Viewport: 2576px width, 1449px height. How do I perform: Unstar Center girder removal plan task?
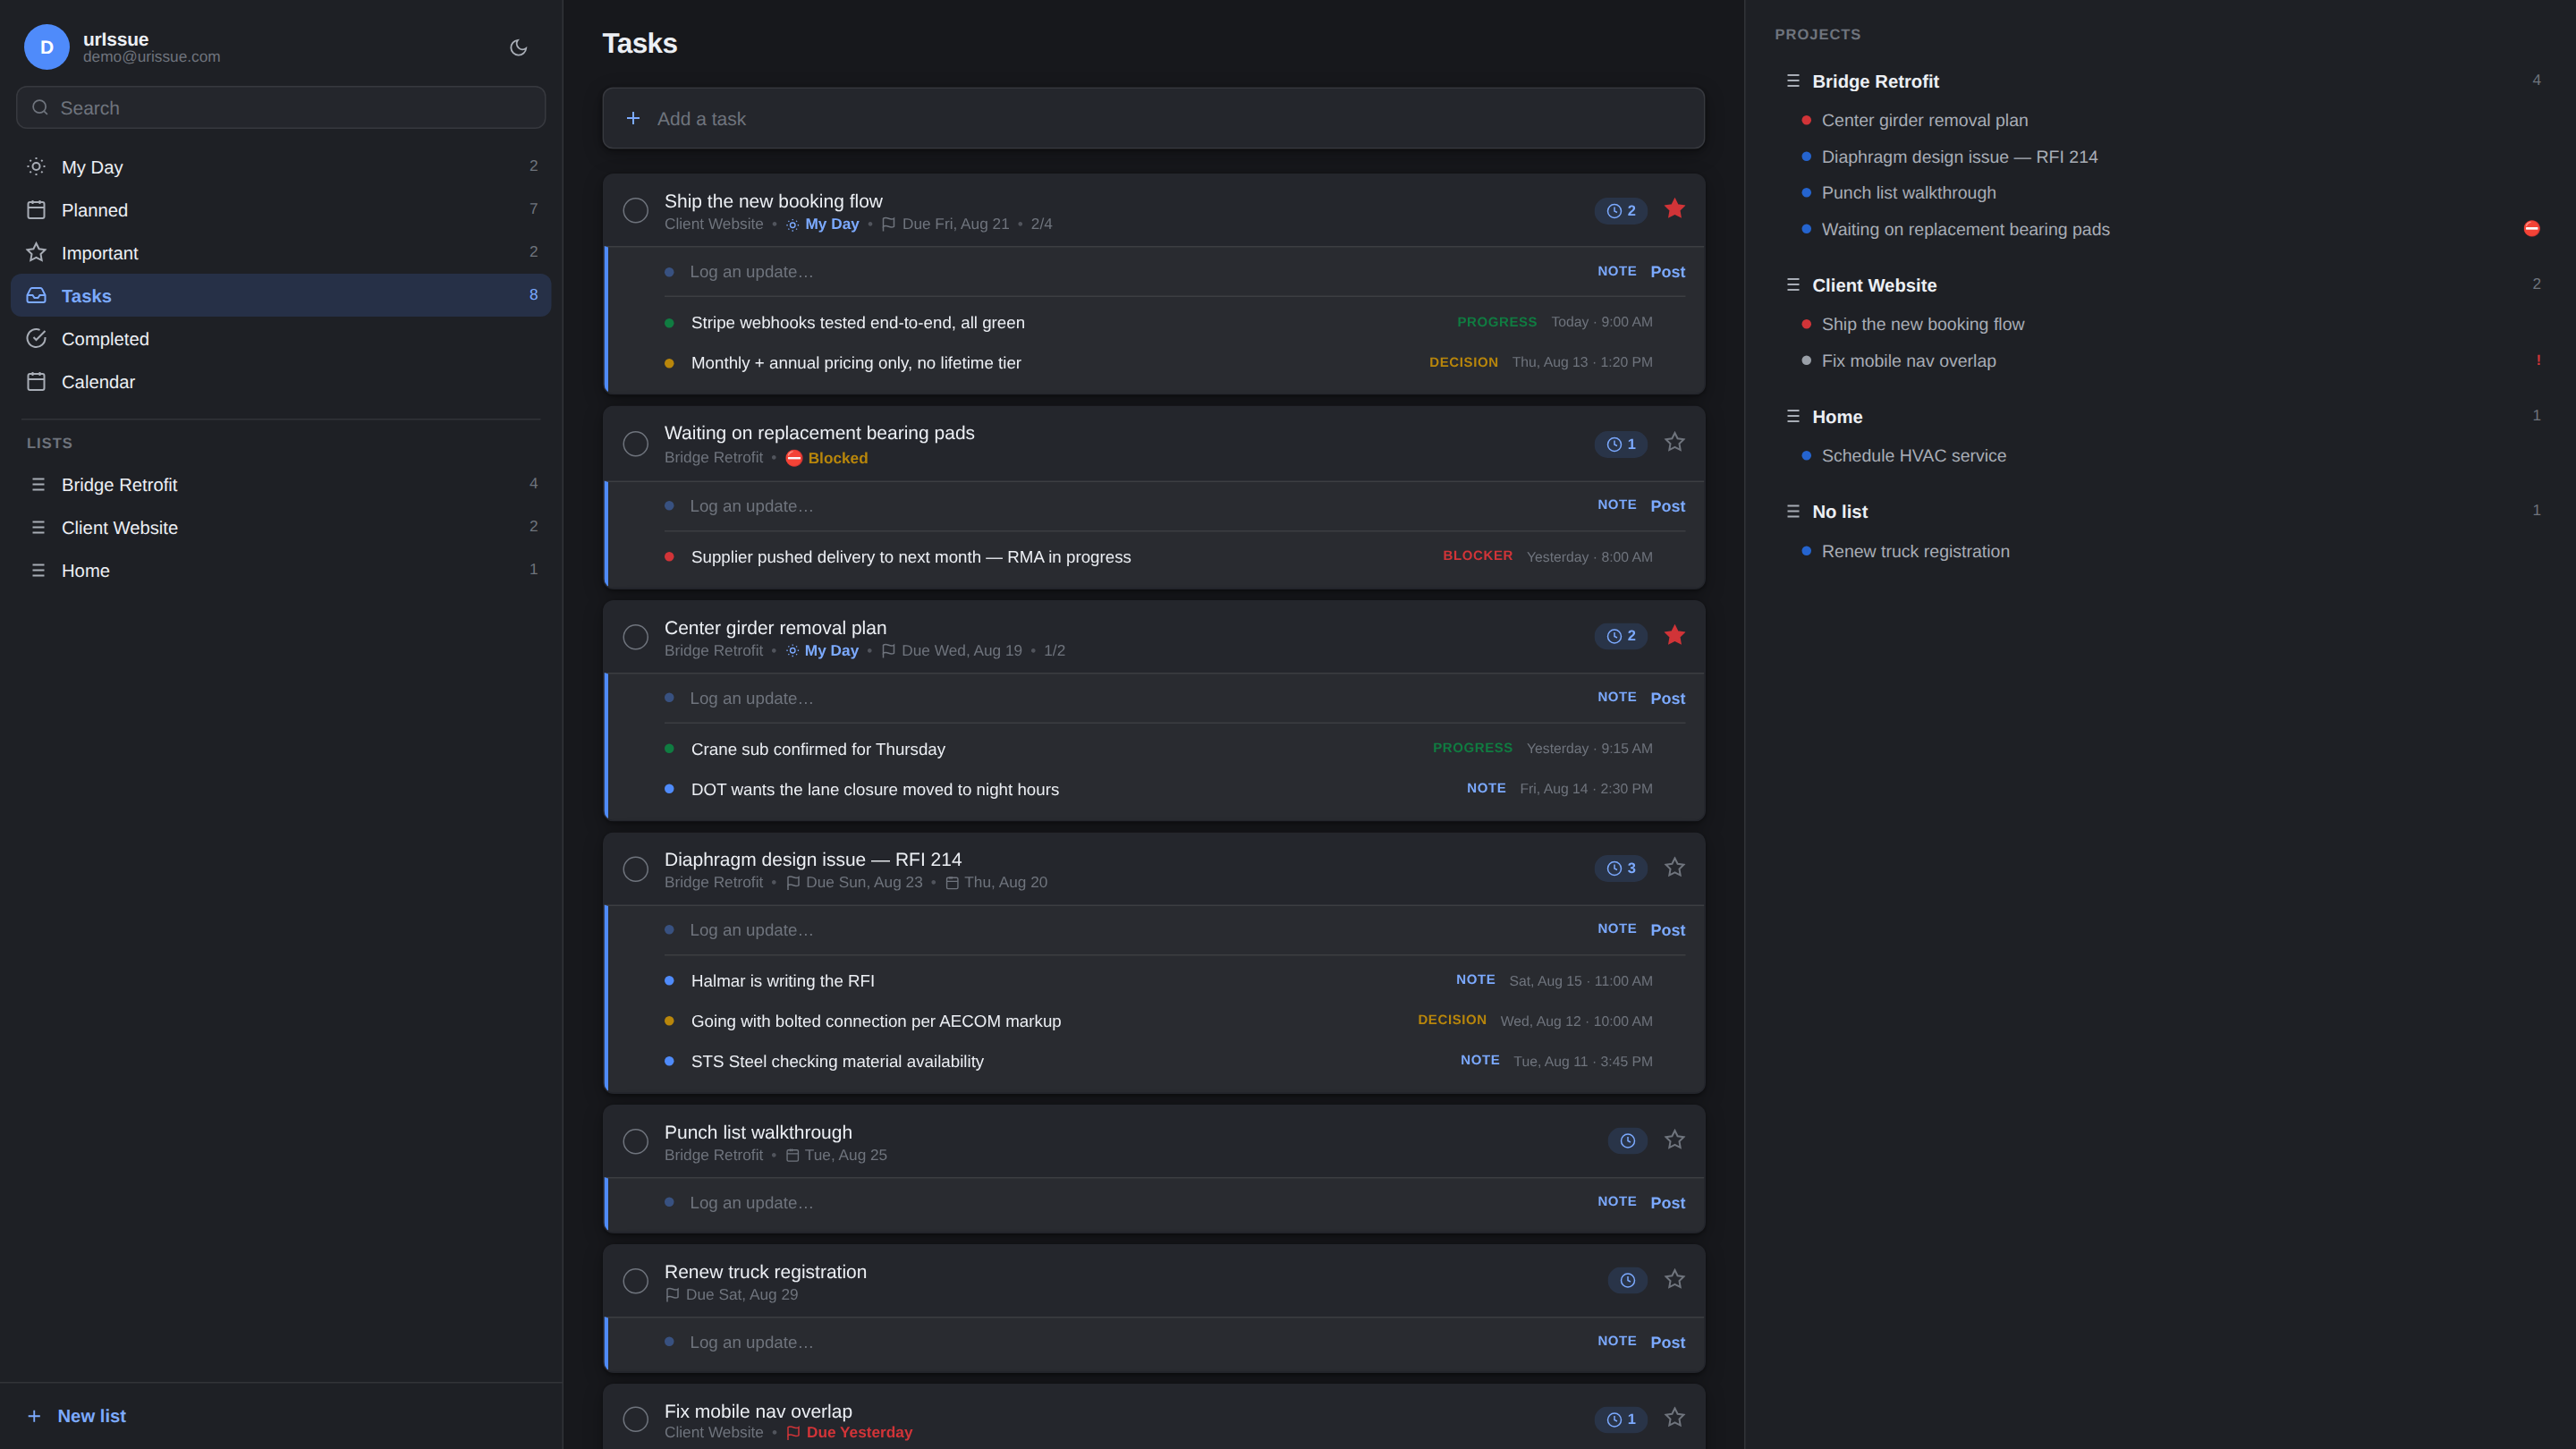coord(1674,635)
